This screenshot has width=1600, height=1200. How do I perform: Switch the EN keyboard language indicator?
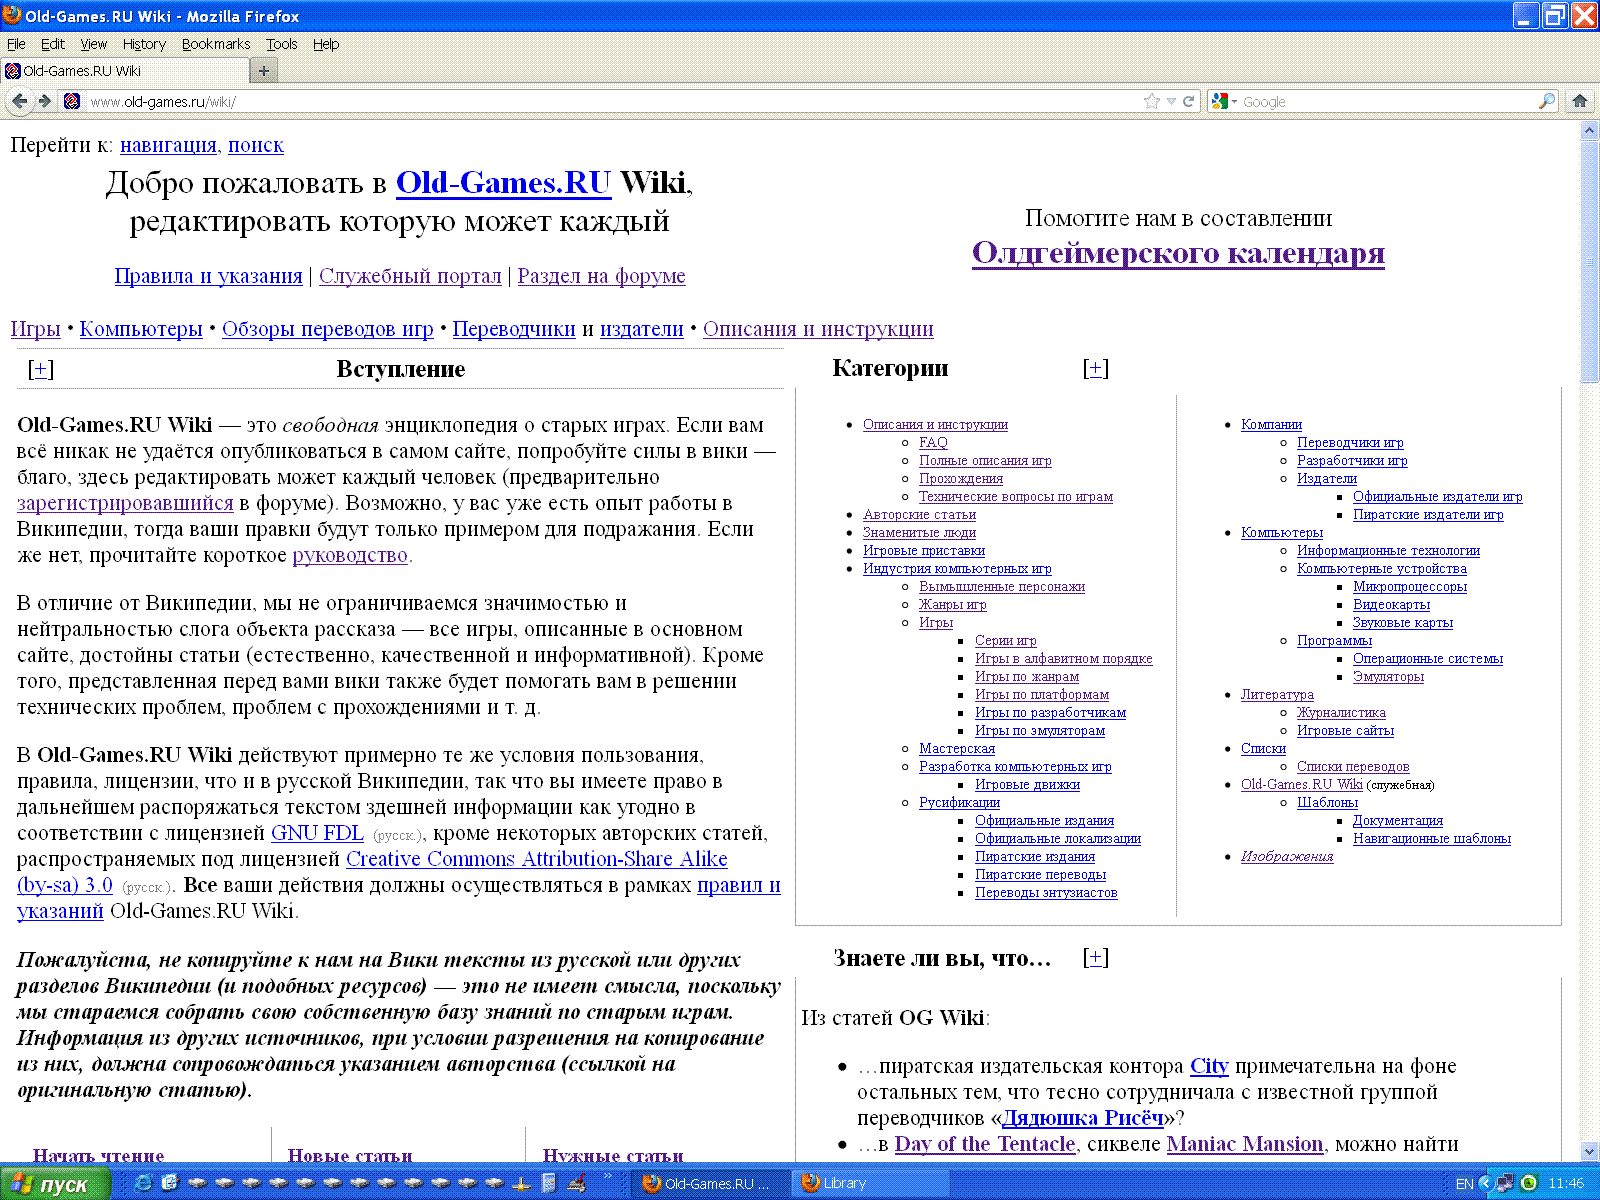point(1464,1183)
